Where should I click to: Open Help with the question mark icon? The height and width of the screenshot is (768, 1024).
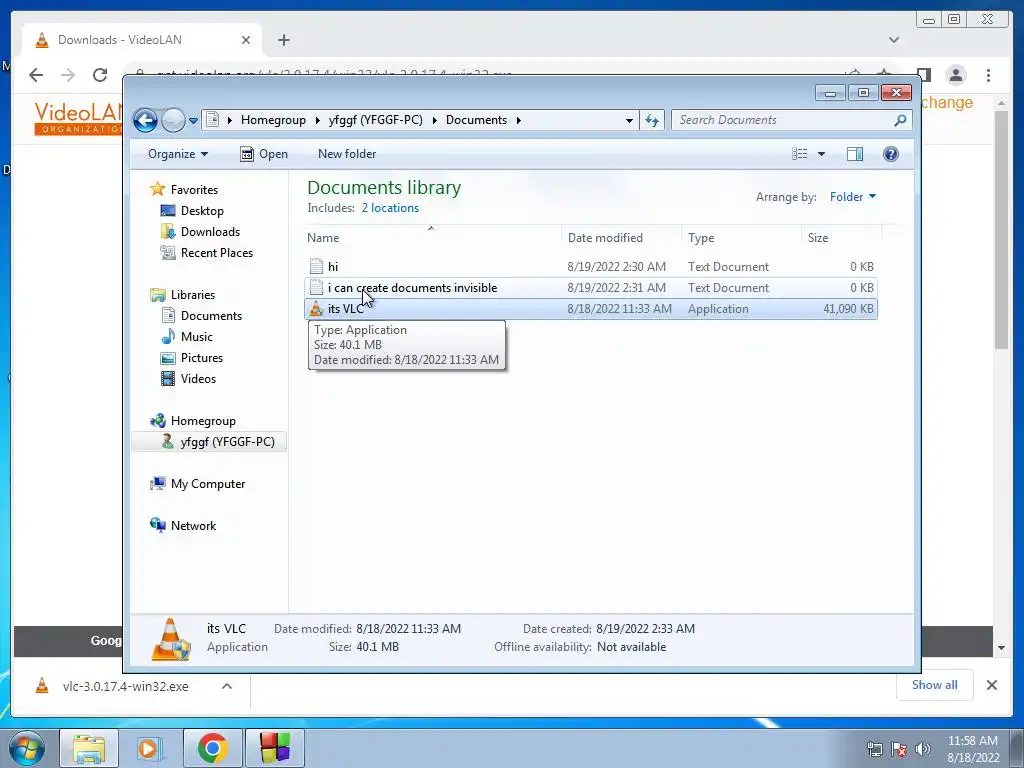coord(891,154)
